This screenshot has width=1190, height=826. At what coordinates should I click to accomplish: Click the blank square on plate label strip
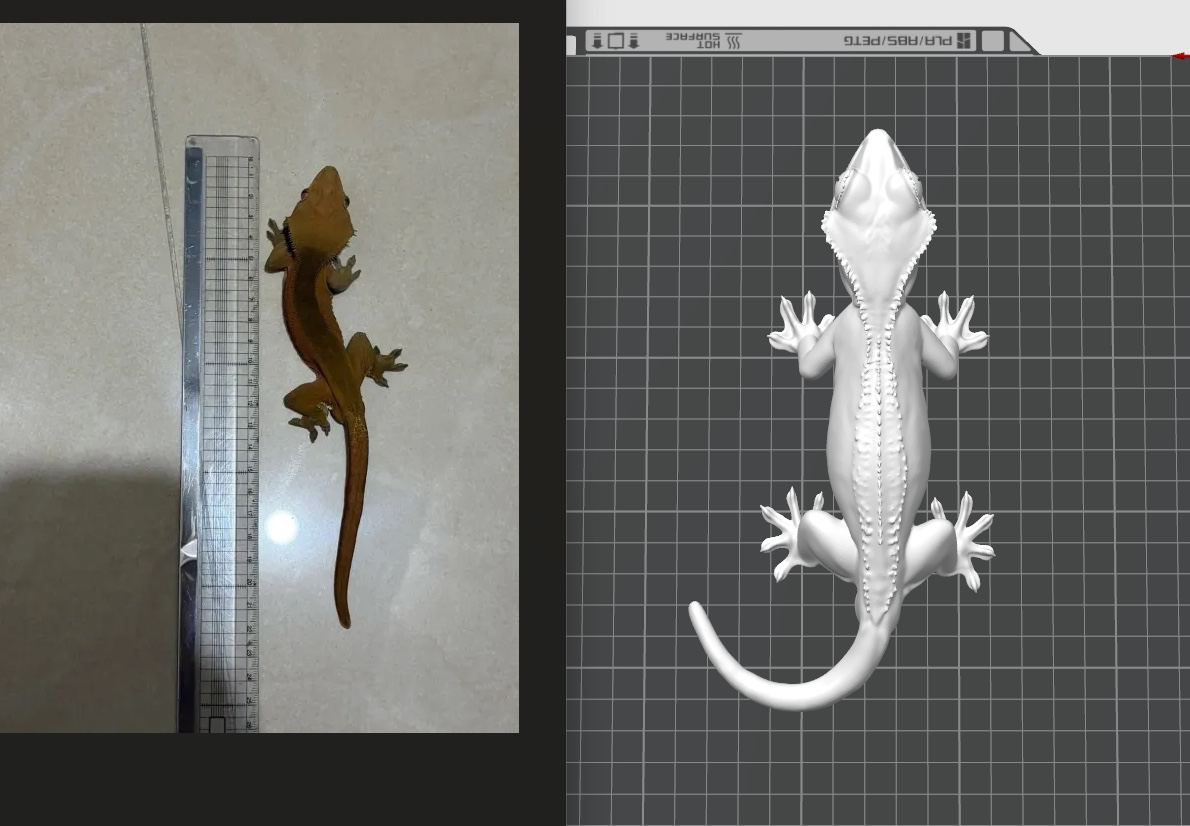992,41
